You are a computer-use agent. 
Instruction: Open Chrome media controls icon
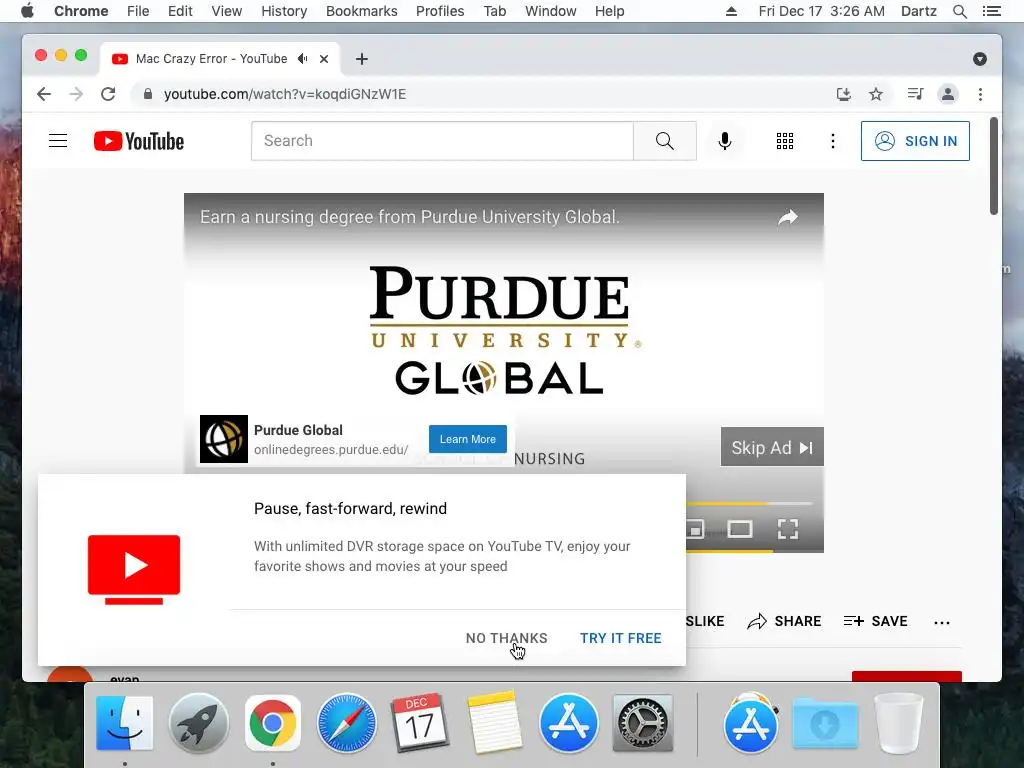[915, 94]
